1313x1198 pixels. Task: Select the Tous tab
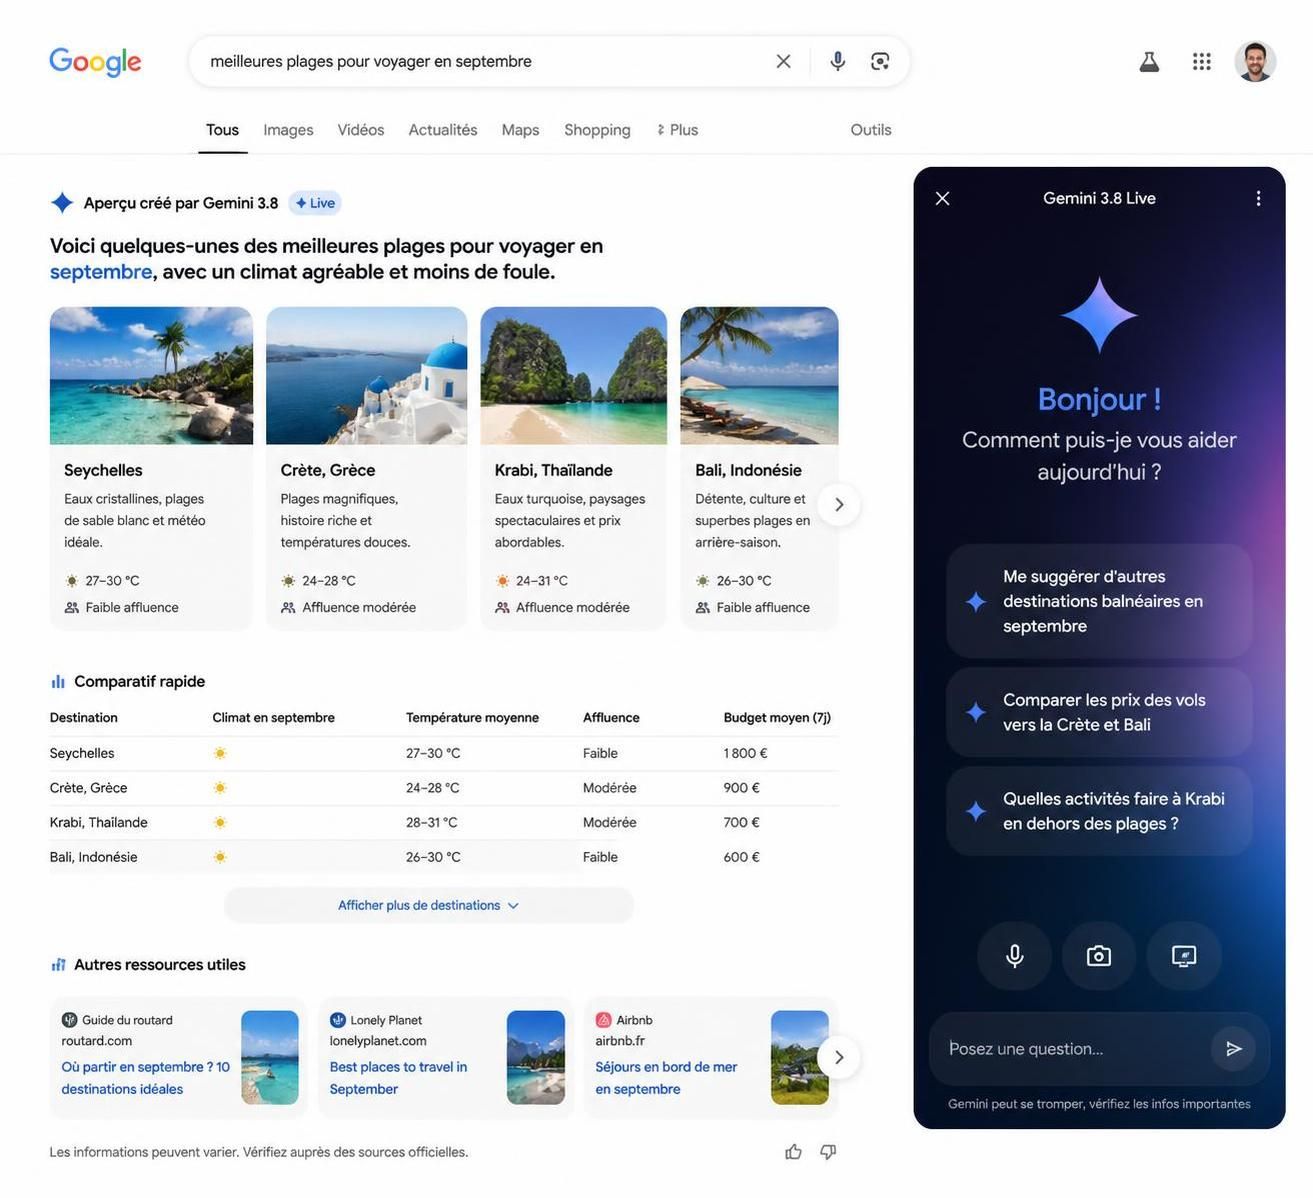point(222,130)
